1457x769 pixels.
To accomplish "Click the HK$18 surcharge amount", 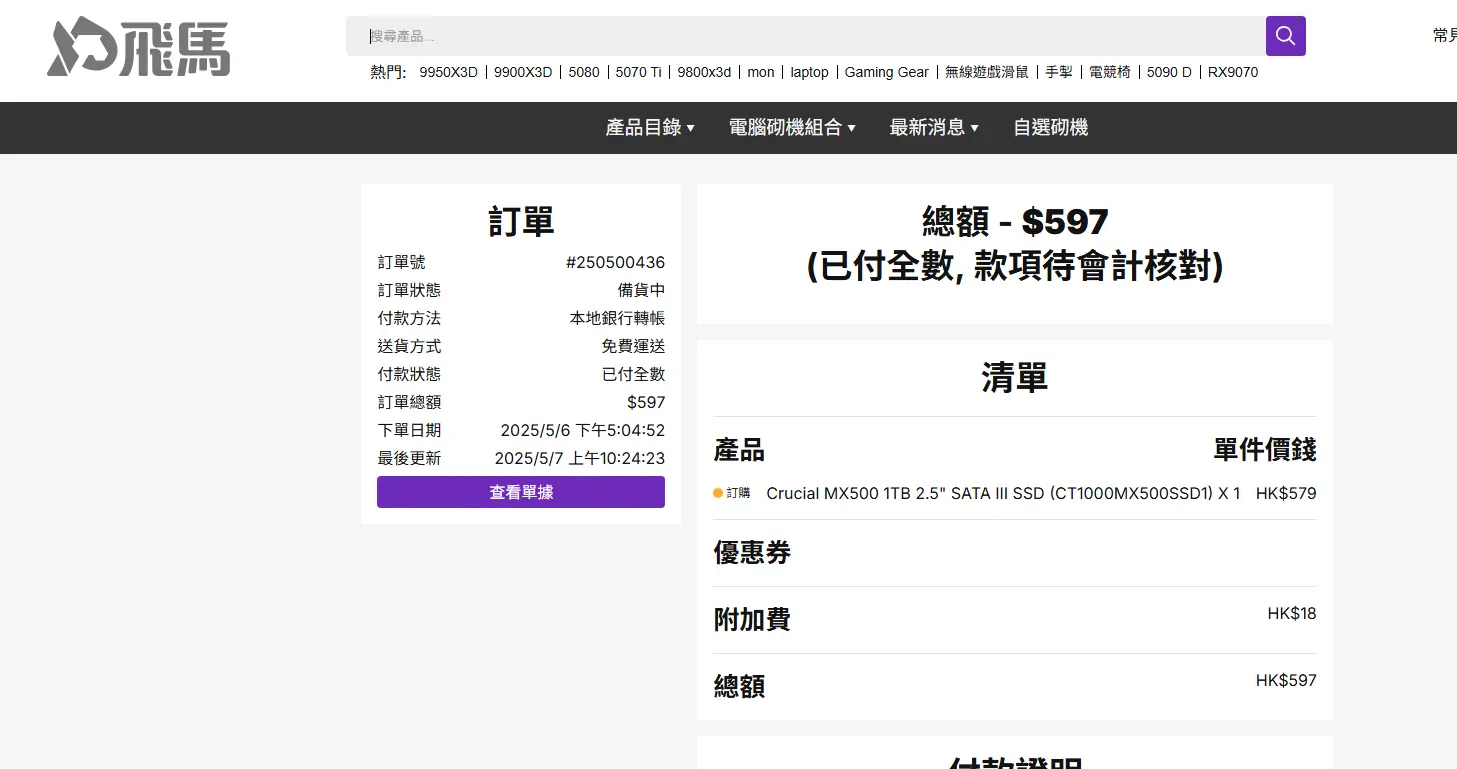I will coord(1292,613).
